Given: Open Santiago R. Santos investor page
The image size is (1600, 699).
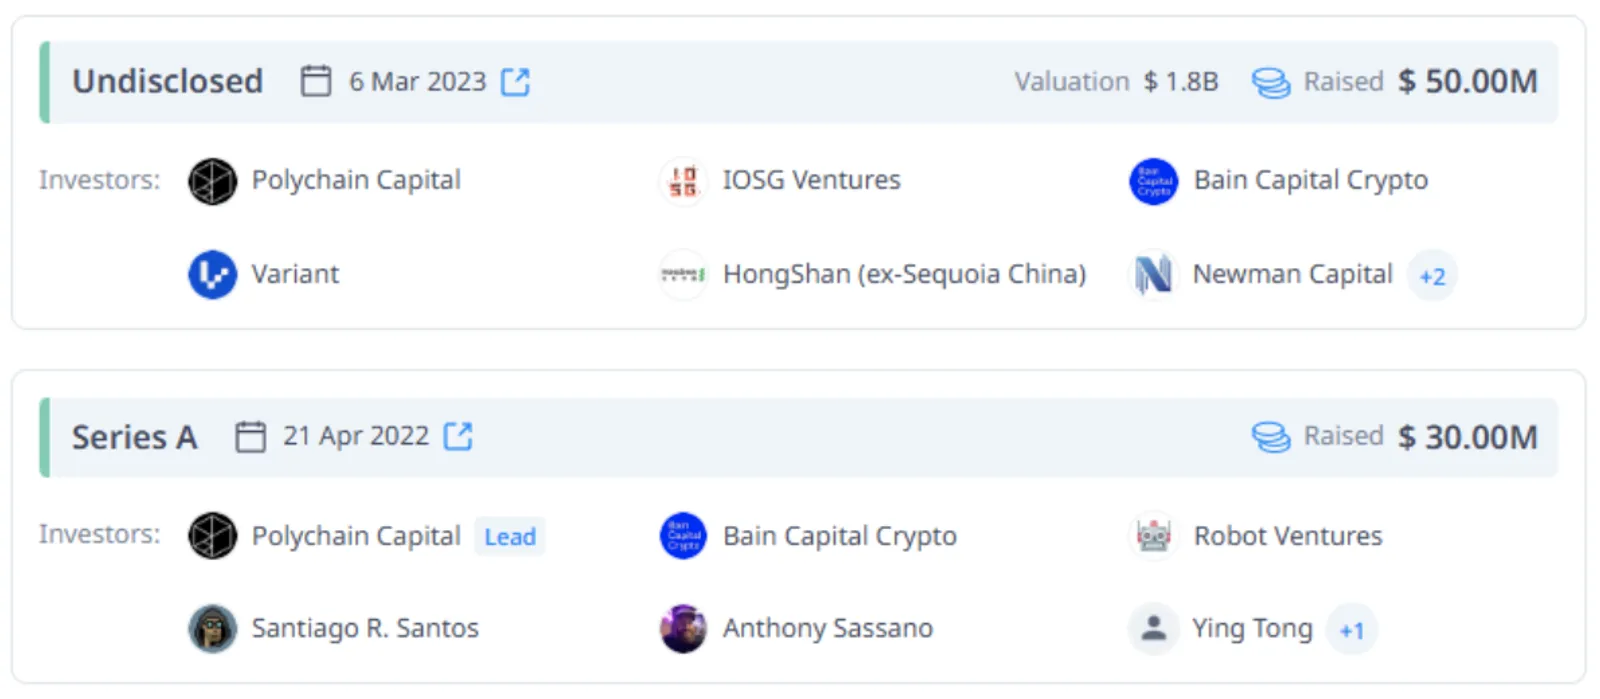Looking at the screenshot, I should coord(365,628).
